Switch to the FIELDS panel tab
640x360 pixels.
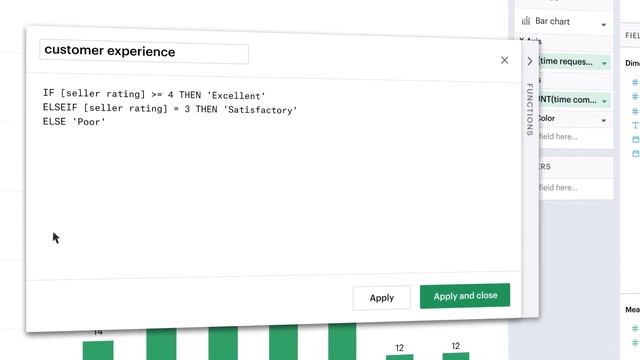(632, 36)
